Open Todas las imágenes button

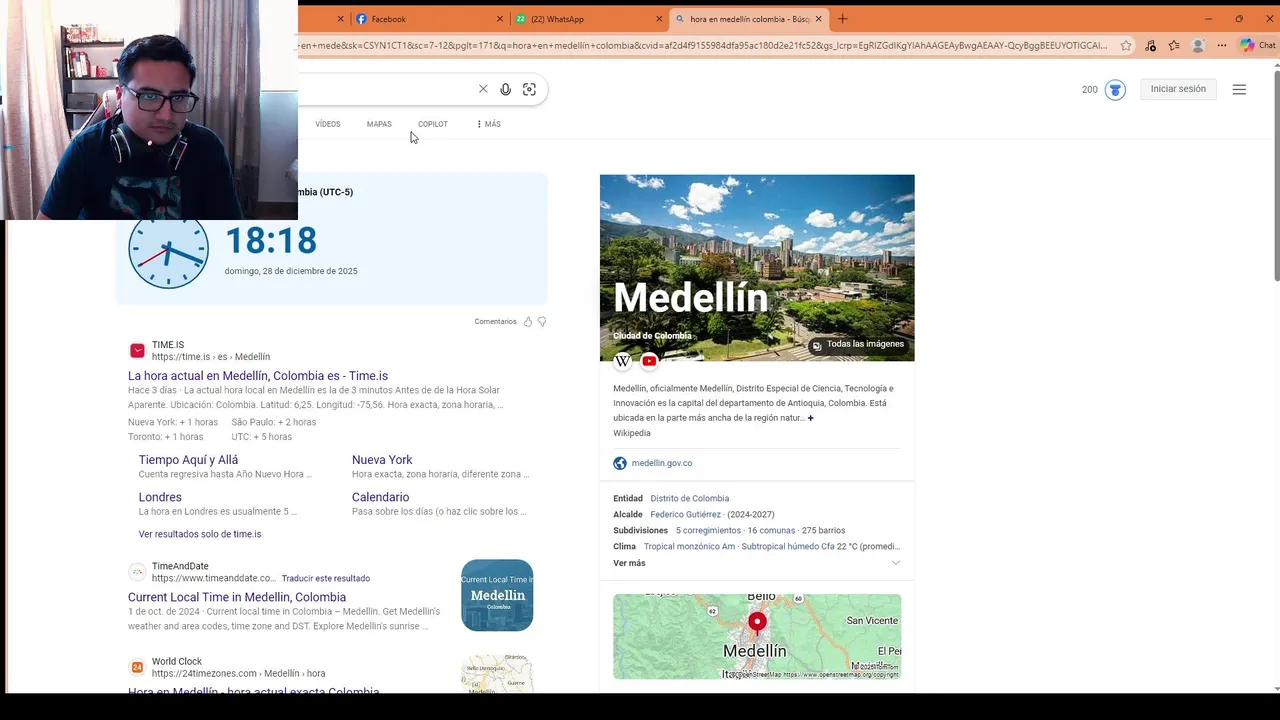pos(857,345)
